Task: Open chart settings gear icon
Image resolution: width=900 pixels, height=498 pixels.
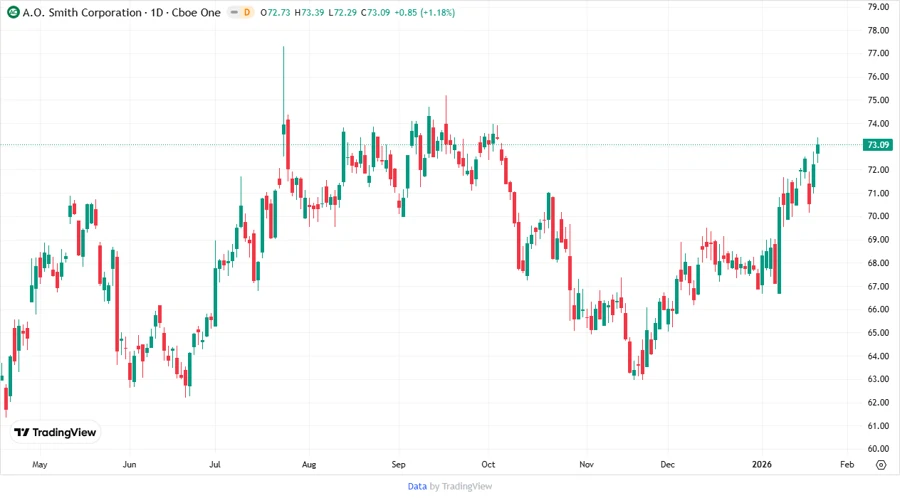Action: click(x=880, y=464)
